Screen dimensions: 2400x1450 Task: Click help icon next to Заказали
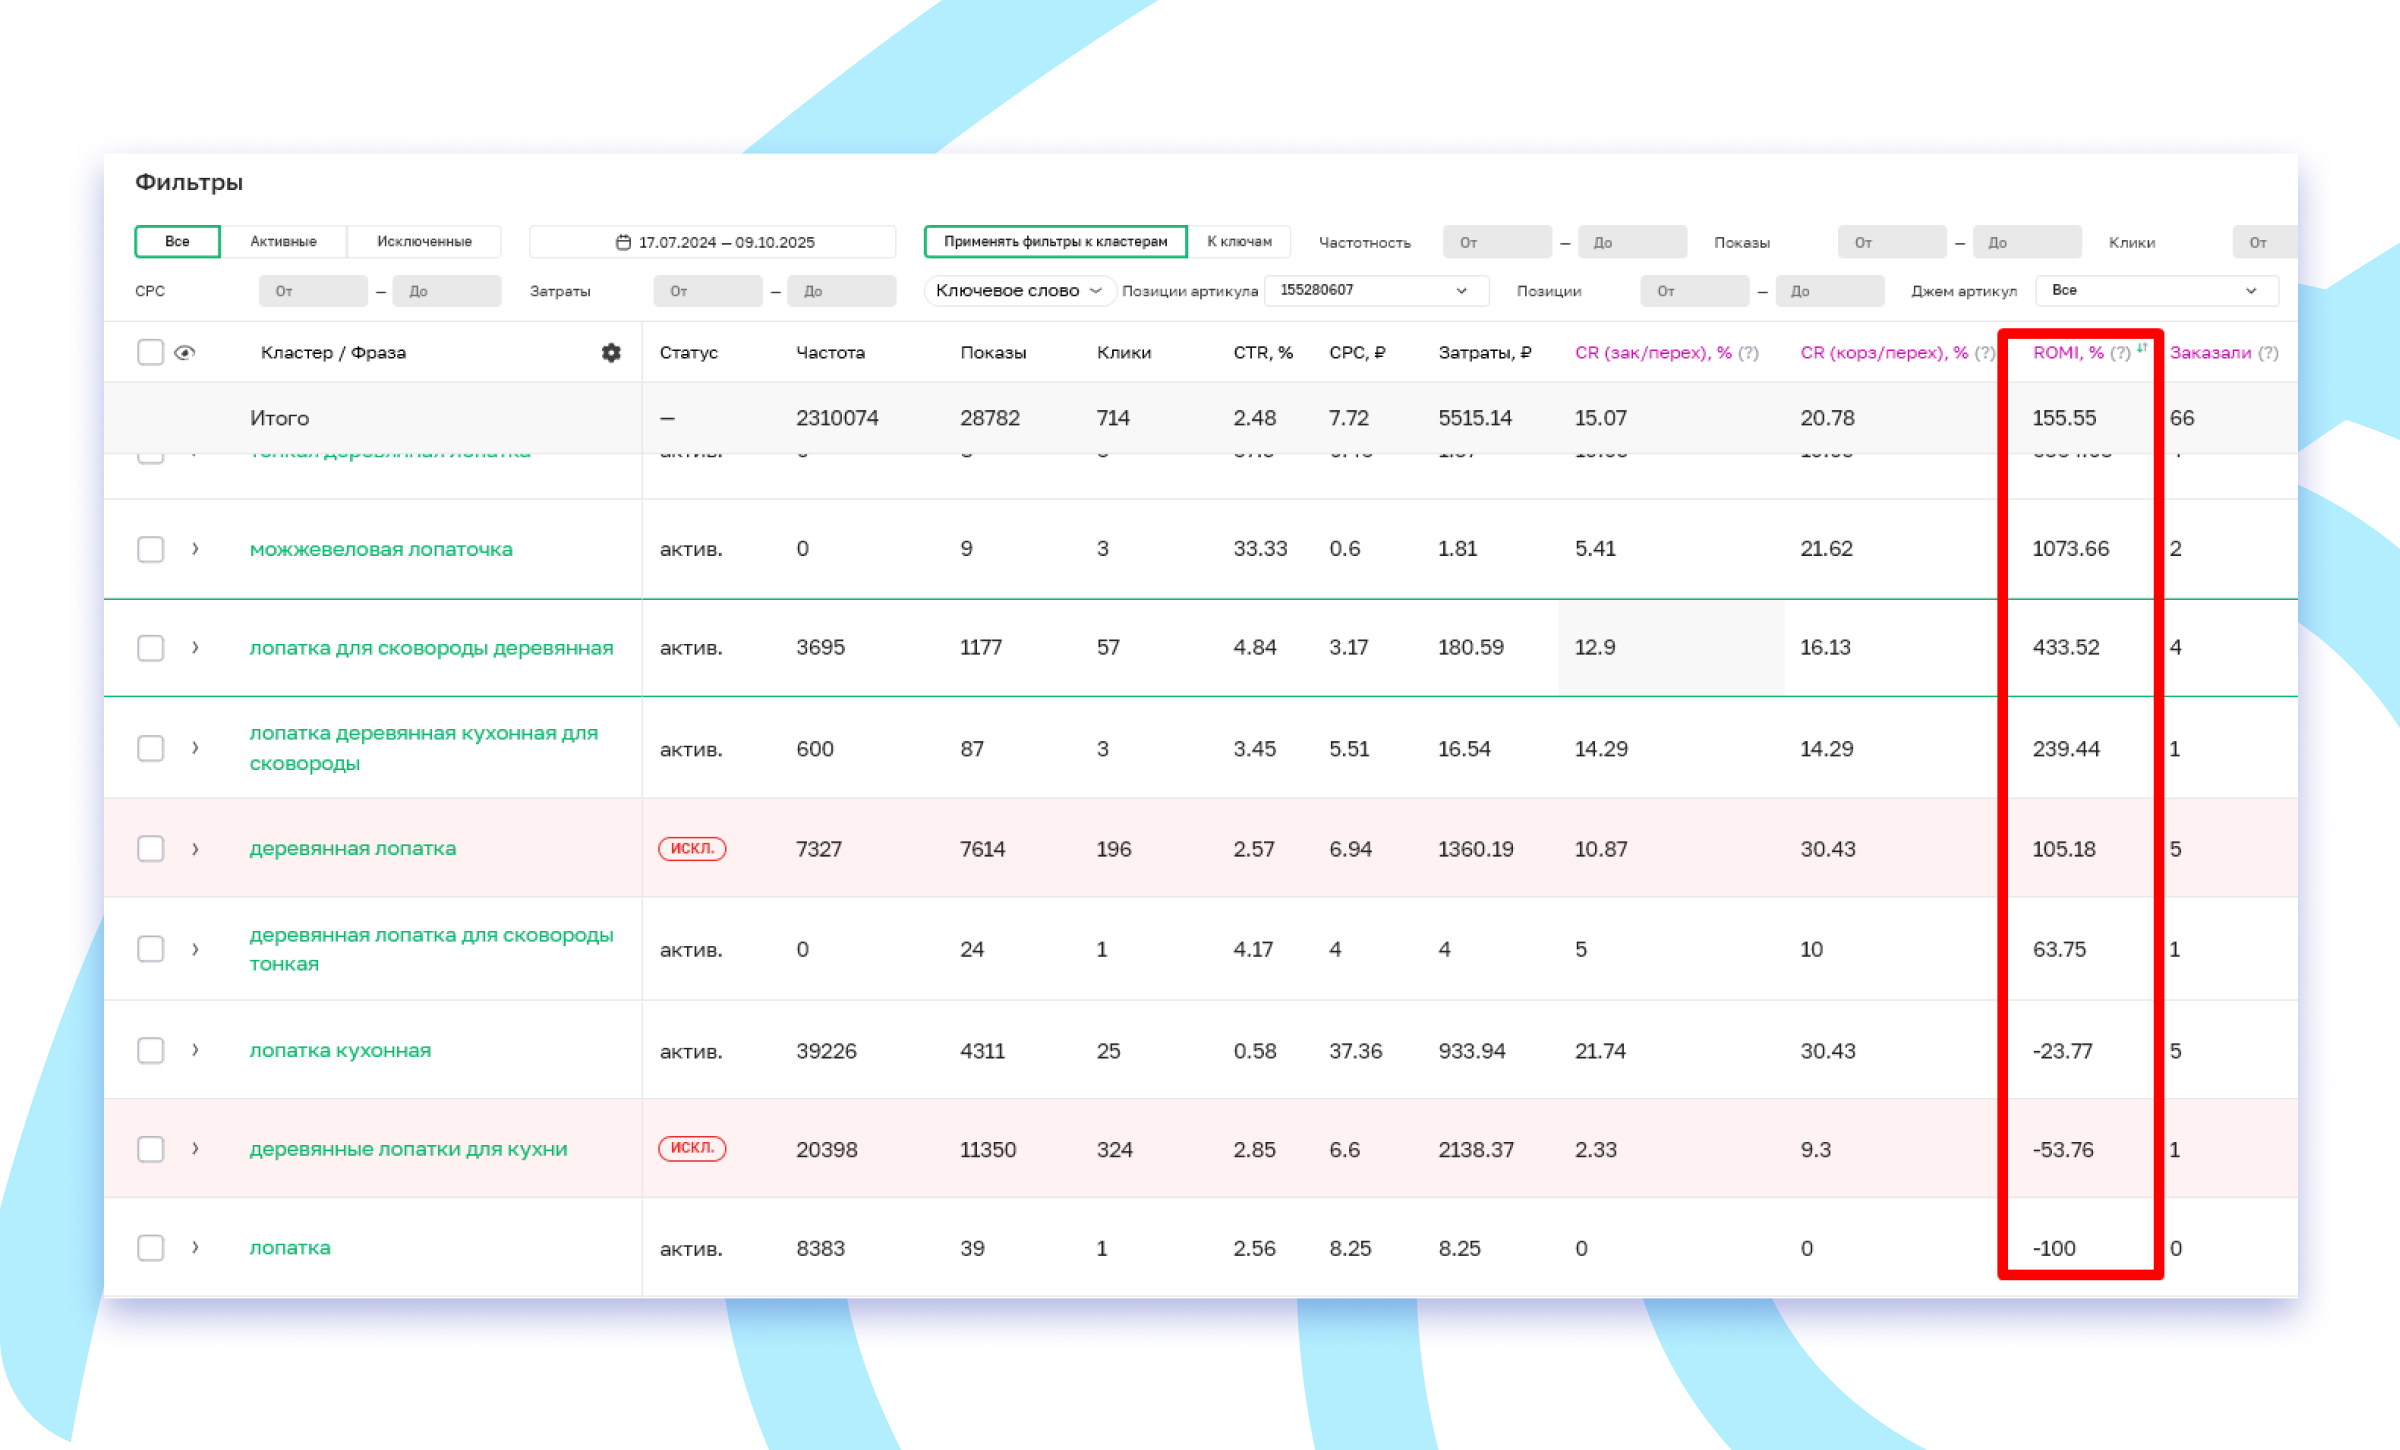click(2268, 352)
